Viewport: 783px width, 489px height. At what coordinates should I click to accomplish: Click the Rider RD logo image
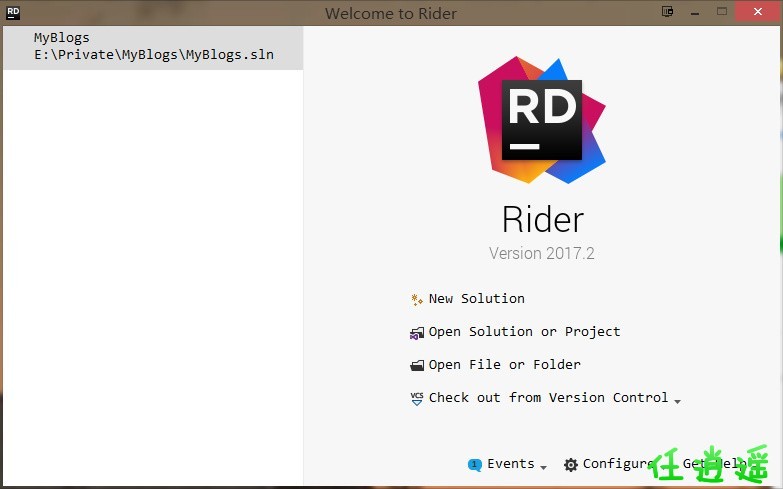click(x=542, y=120)
